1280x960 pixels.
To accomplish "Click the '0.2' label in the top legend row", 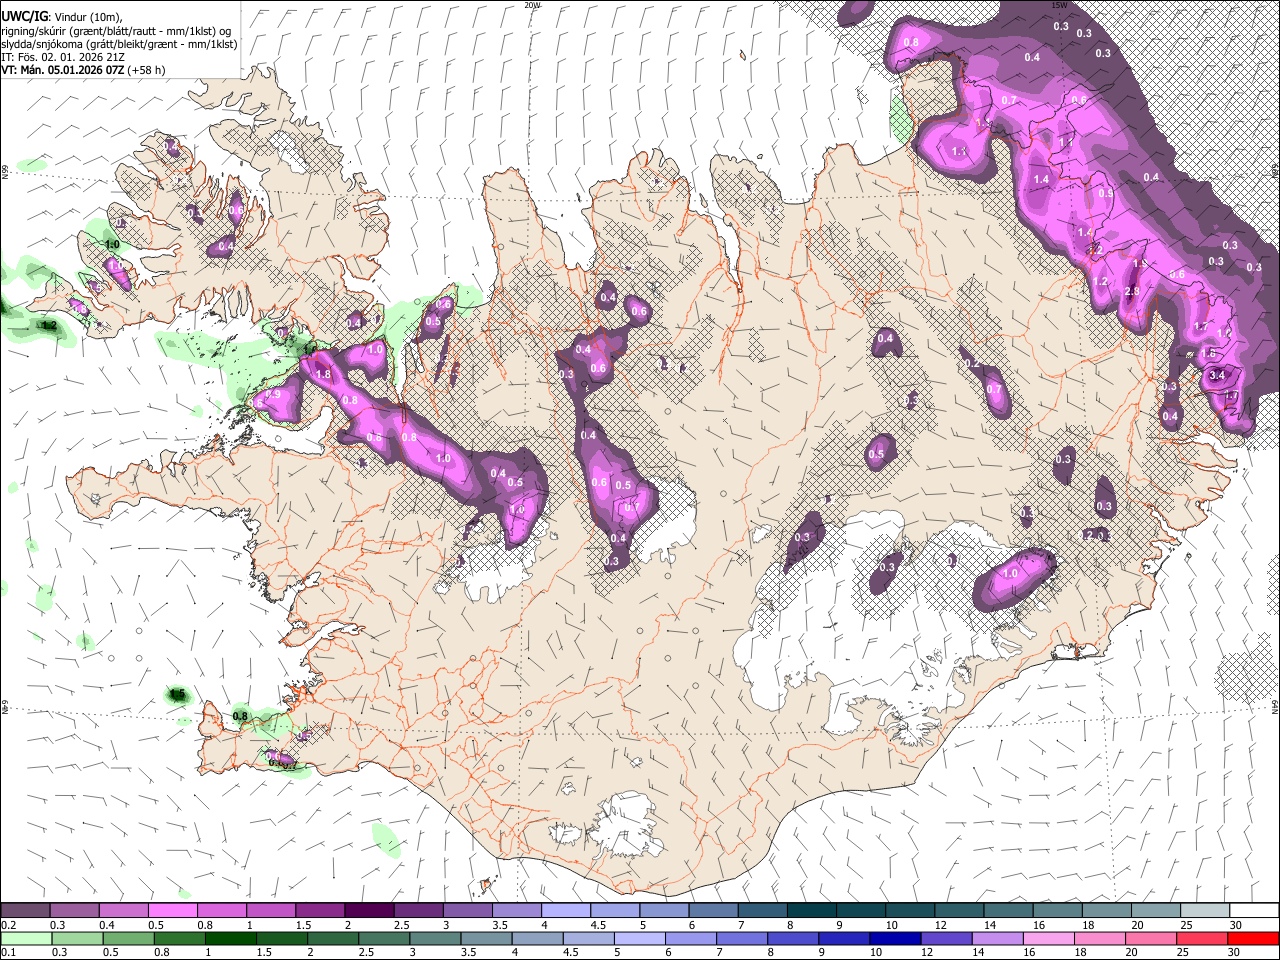I will point(8,925).
